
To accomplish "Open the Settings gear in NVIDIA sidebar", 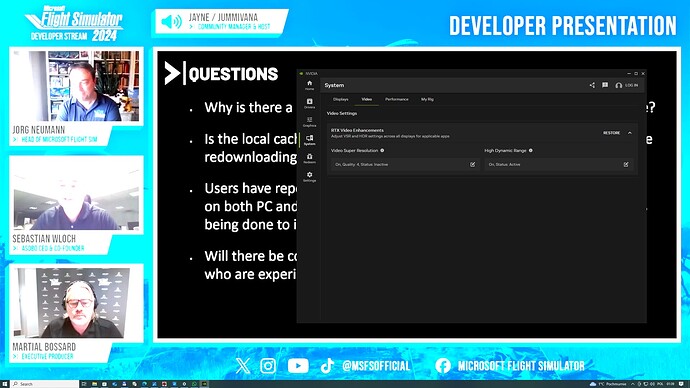I will [309, 176].
